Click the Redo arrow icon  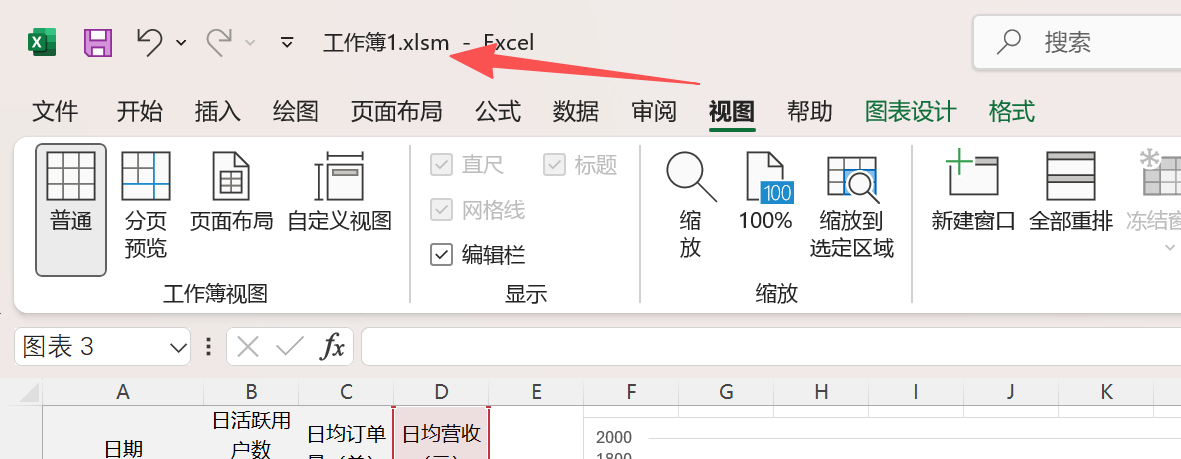click(x=220, y=42)
